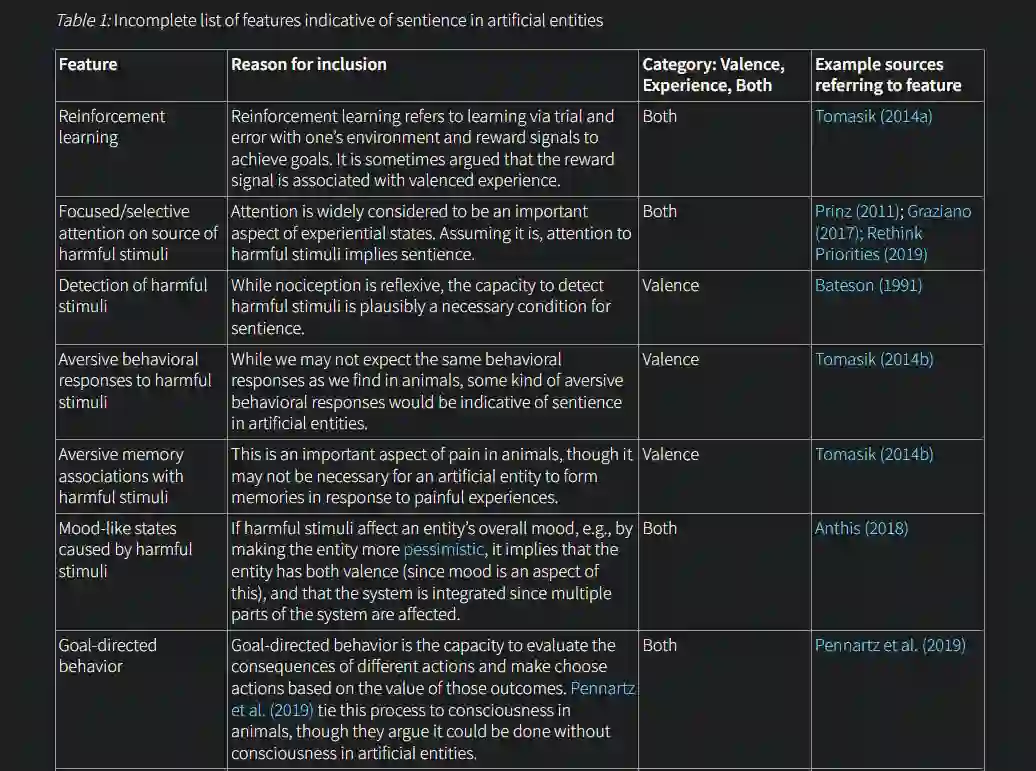Click the 'Feature' column header
This screenshot has width=1036, height=771.
coord(88,65)
